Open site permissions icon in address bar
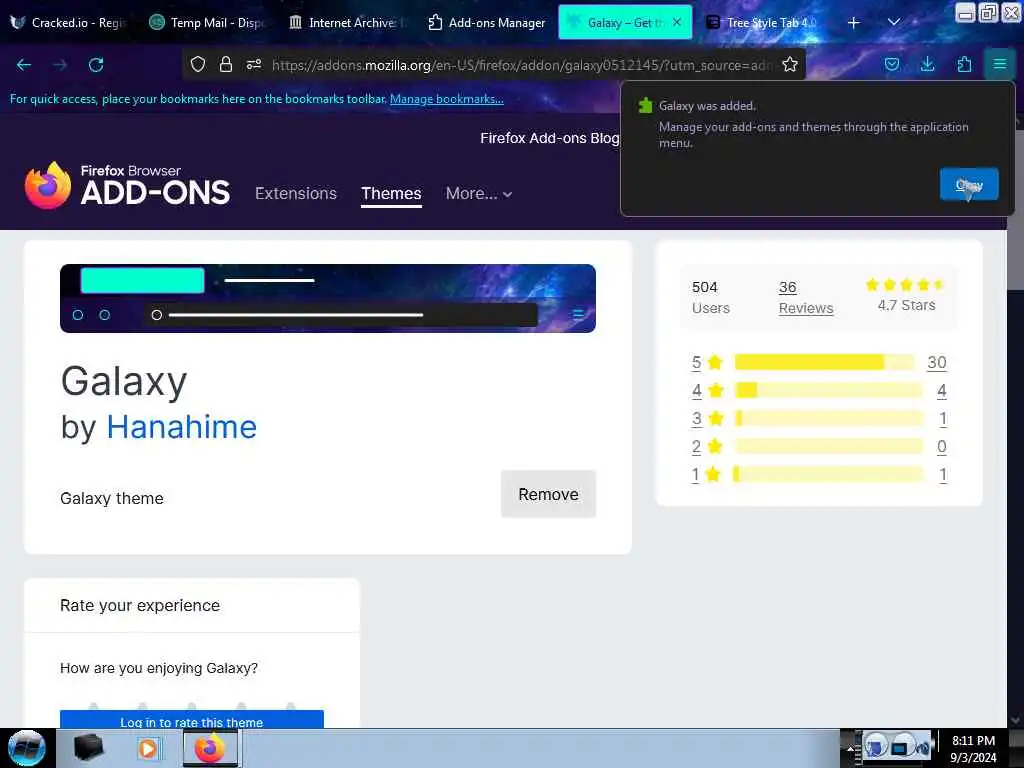 [x=254, y=64]
